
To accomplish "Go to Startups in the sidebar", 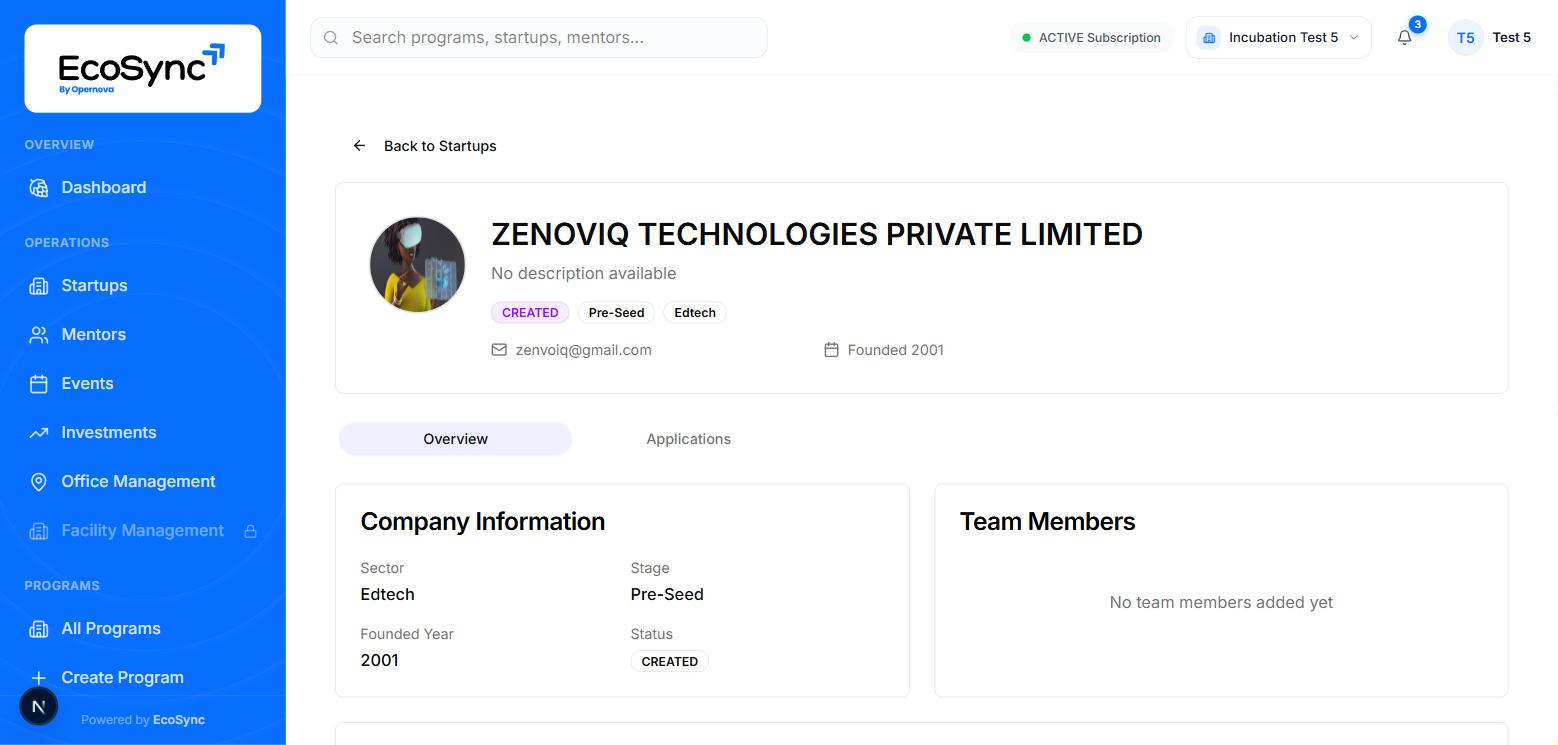I will point(143,286).
